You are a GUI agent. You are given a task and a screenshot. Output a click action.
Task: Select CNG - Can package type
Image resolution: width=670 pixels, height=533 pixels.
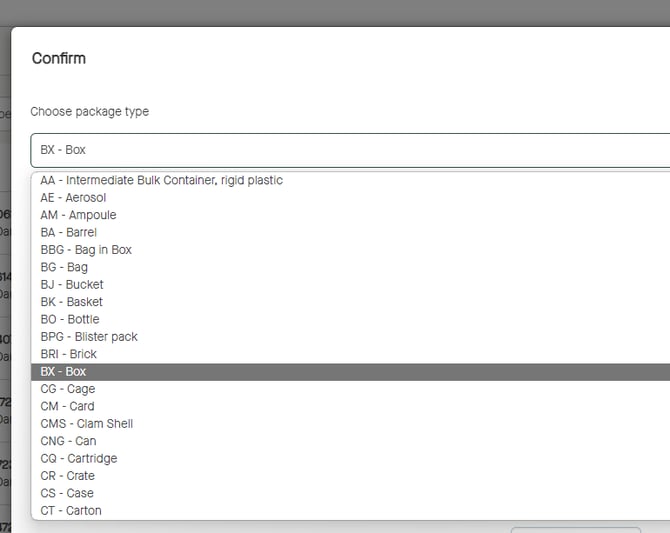68,441
